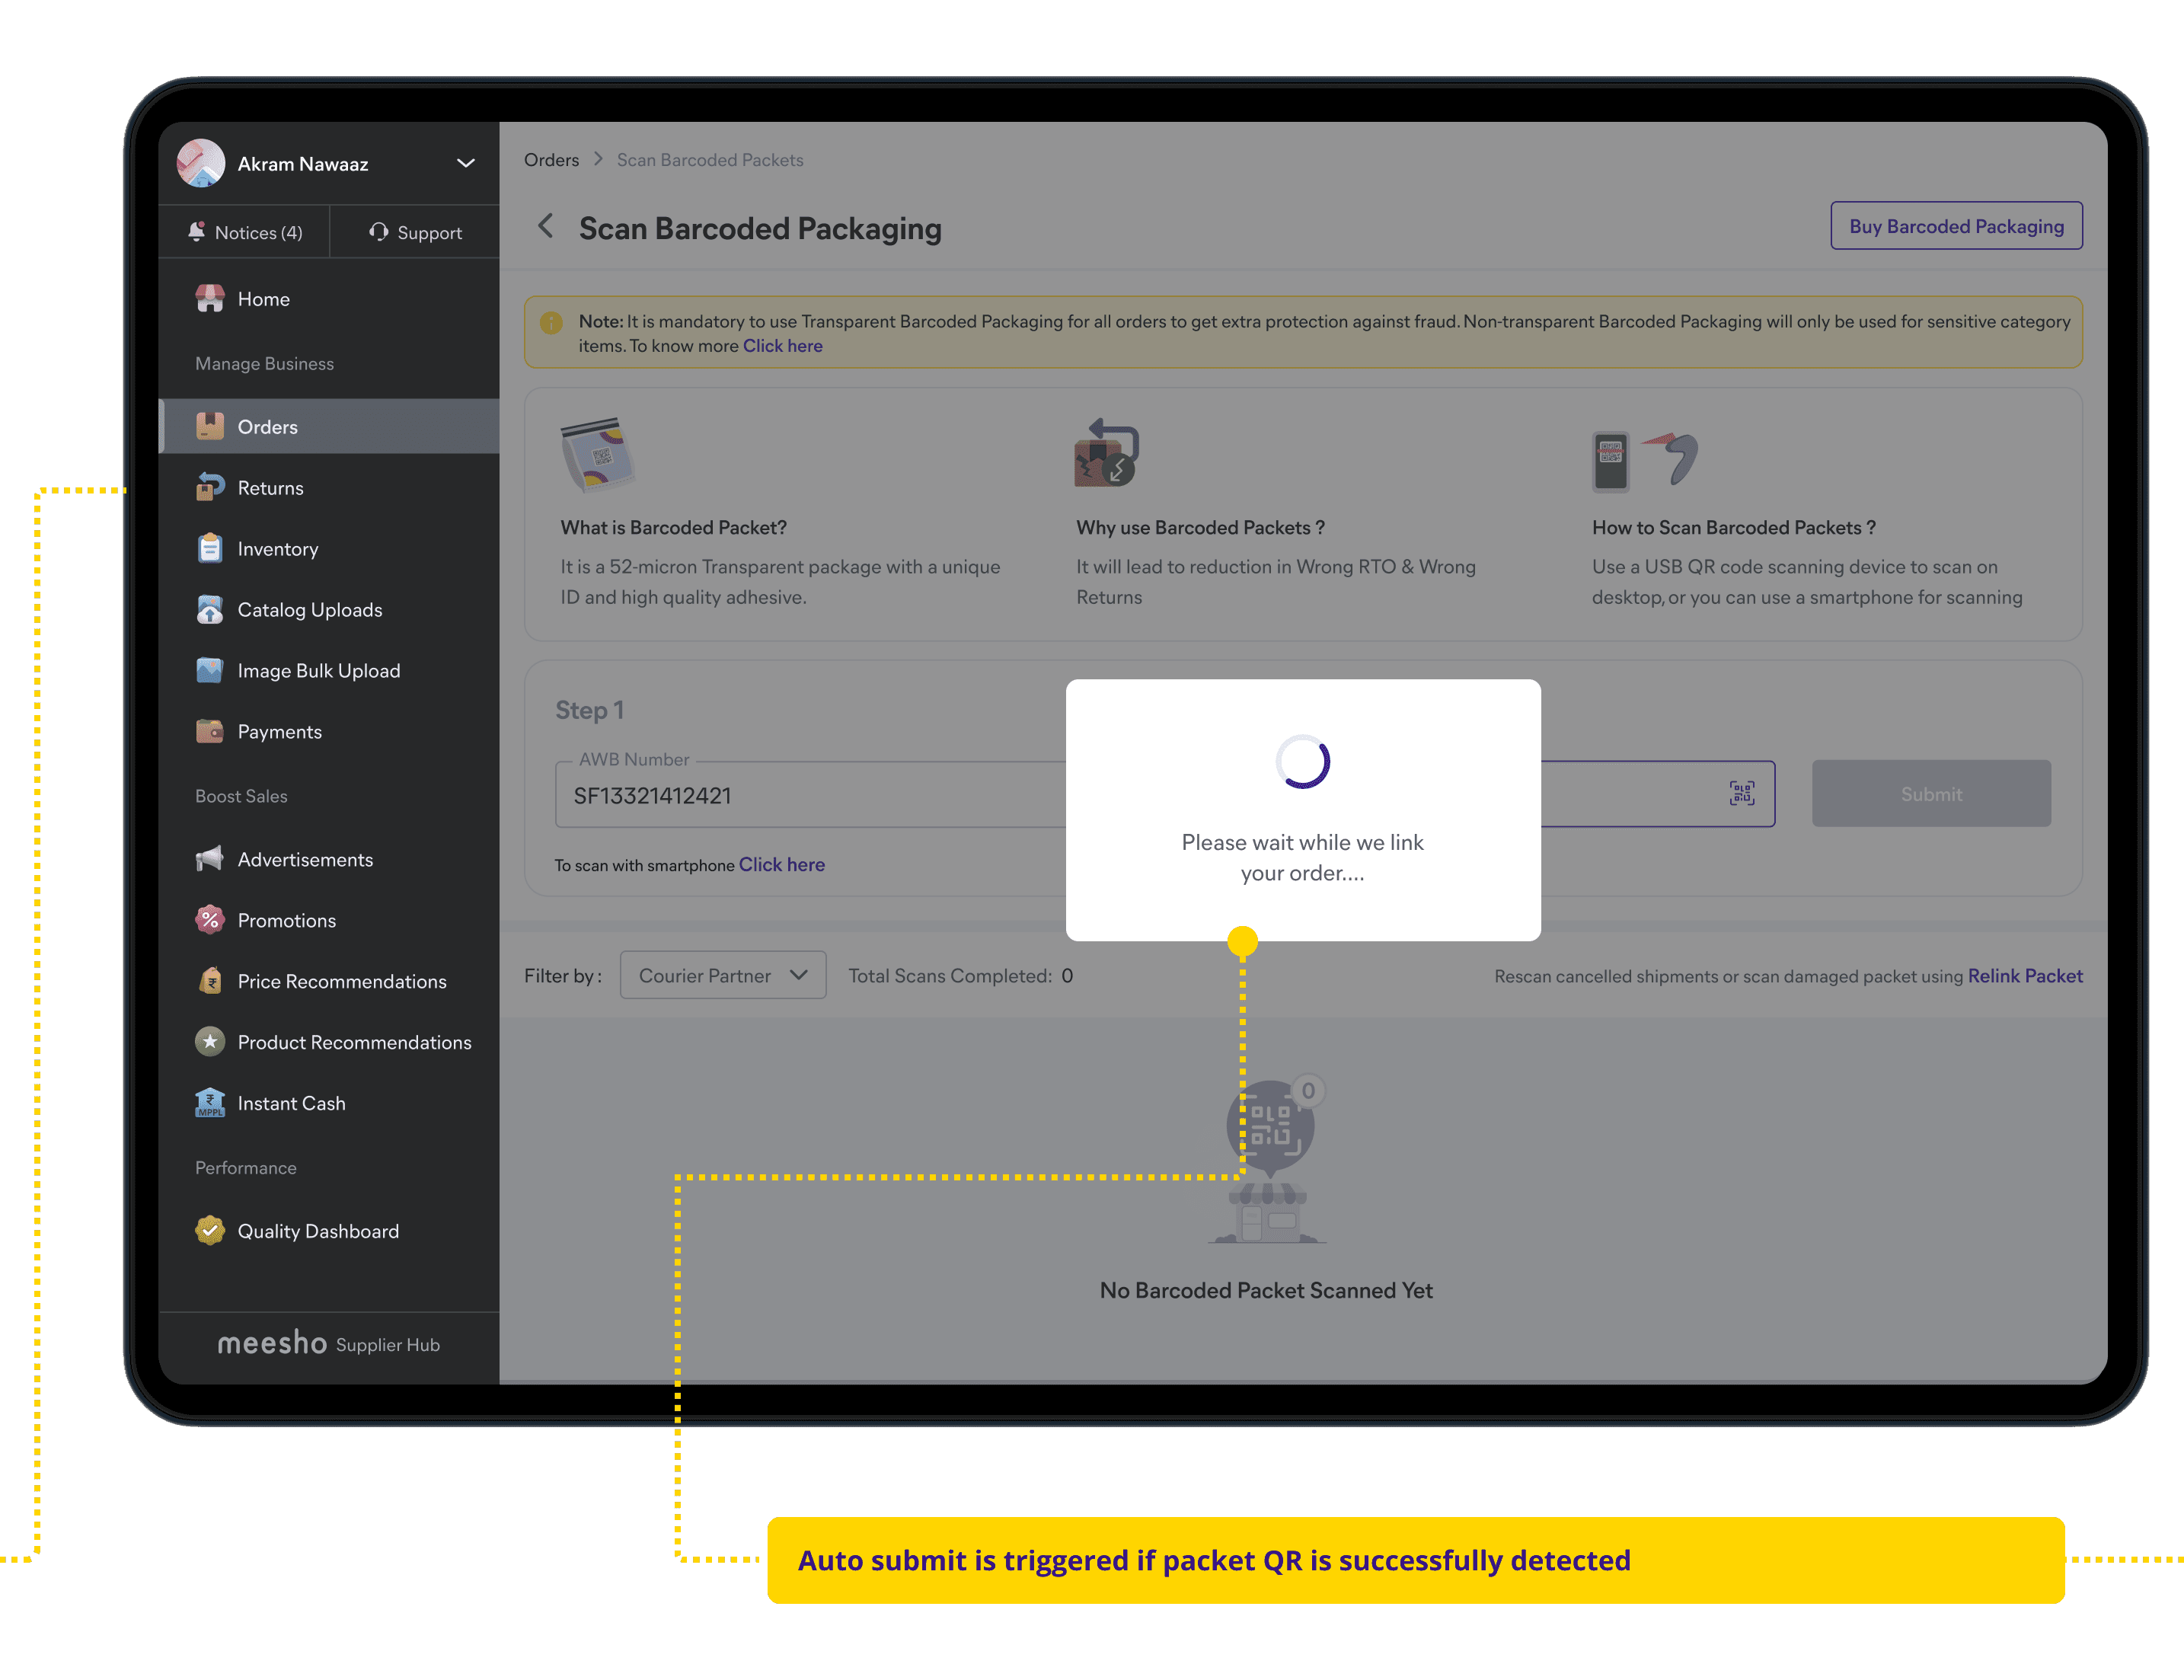Click the QR scan icon in the input field
Viewport: 2184px width, 1680px height.
pyautogui.click(x=1741, y=794)
